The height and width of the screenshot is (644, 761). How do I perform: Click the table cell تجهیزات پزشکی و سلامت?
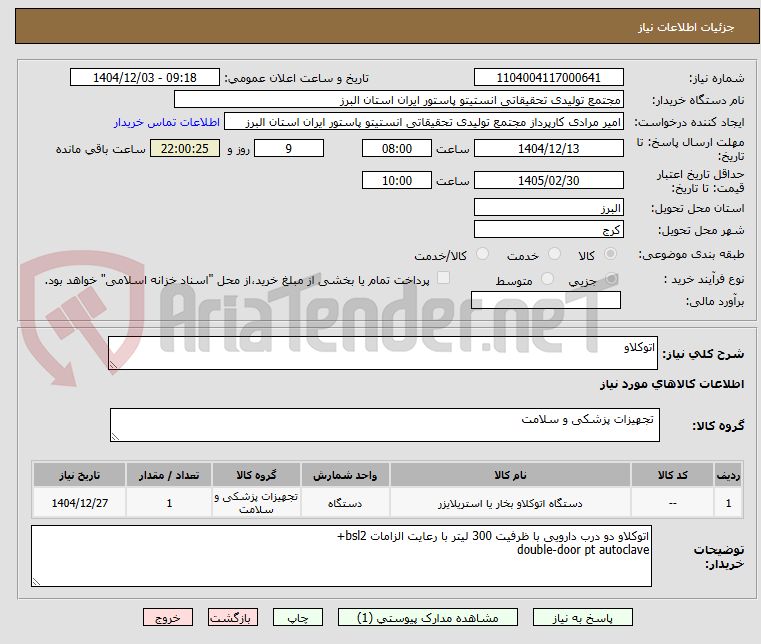pyautogui.click(x=256, y=503)
